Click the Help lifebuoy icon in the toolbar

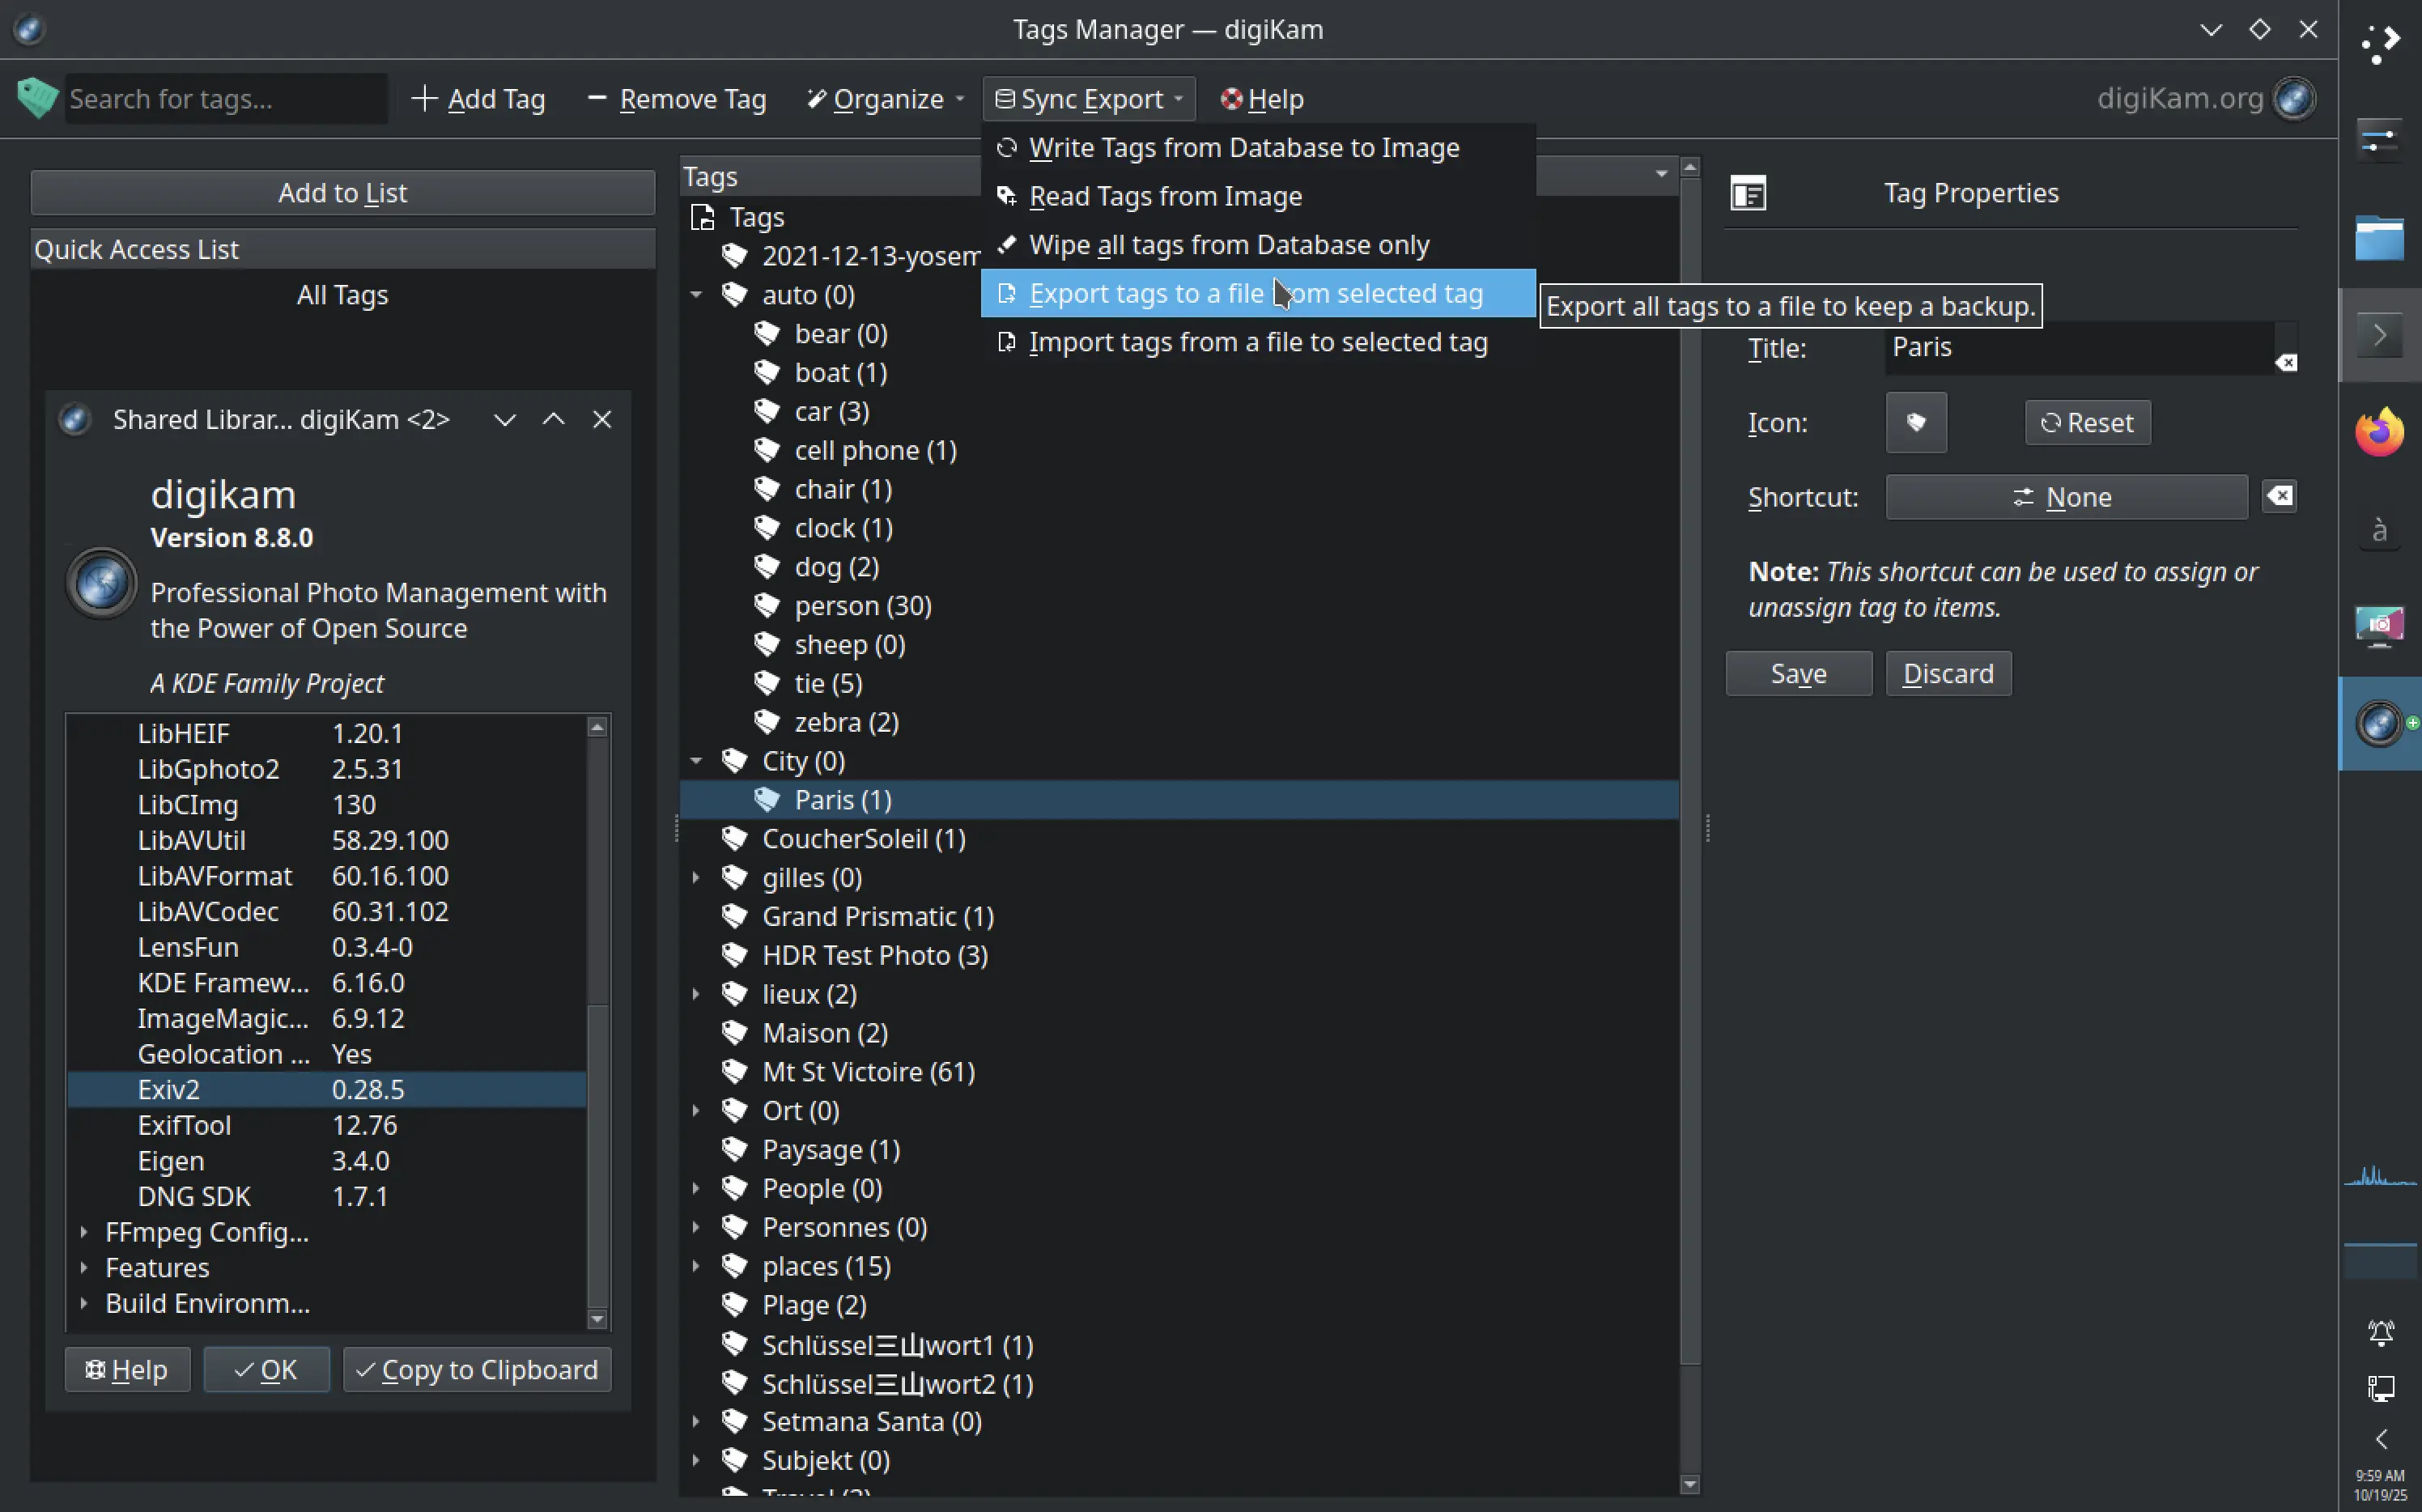click(x=1232, y=98)
